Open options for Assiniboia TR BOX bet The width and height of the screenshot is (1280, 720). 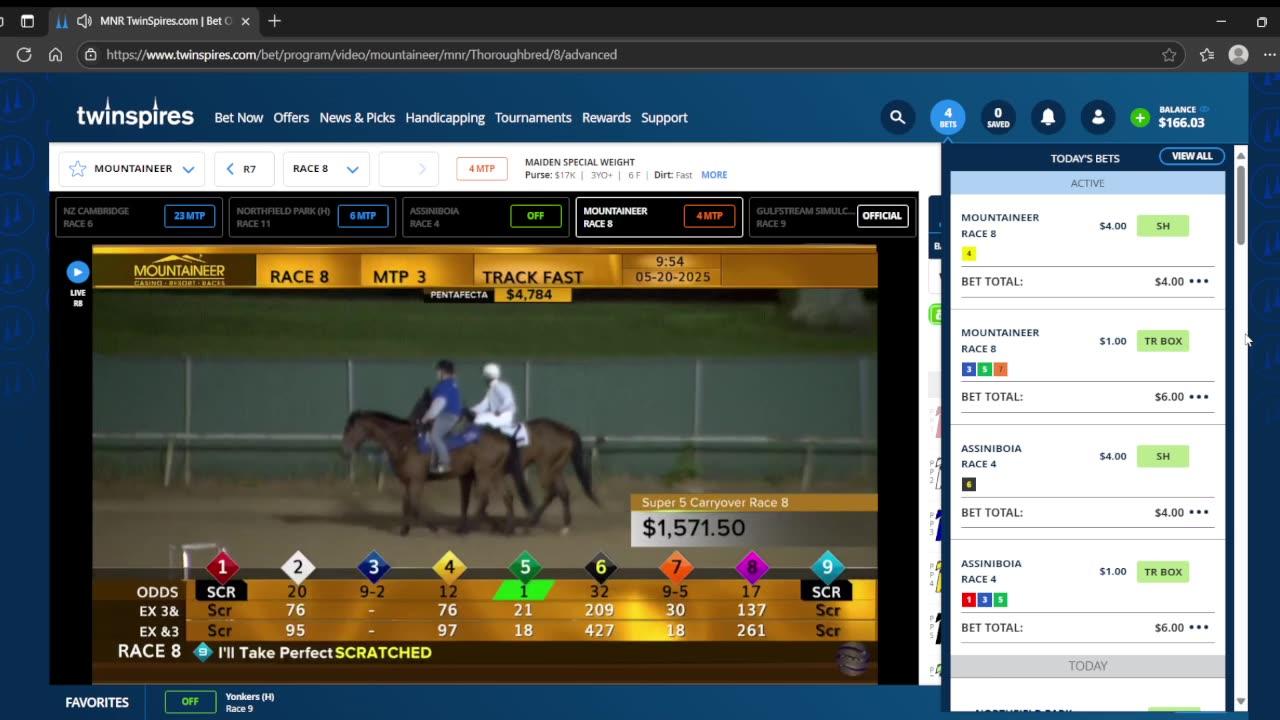click(x=1199, y=628)
